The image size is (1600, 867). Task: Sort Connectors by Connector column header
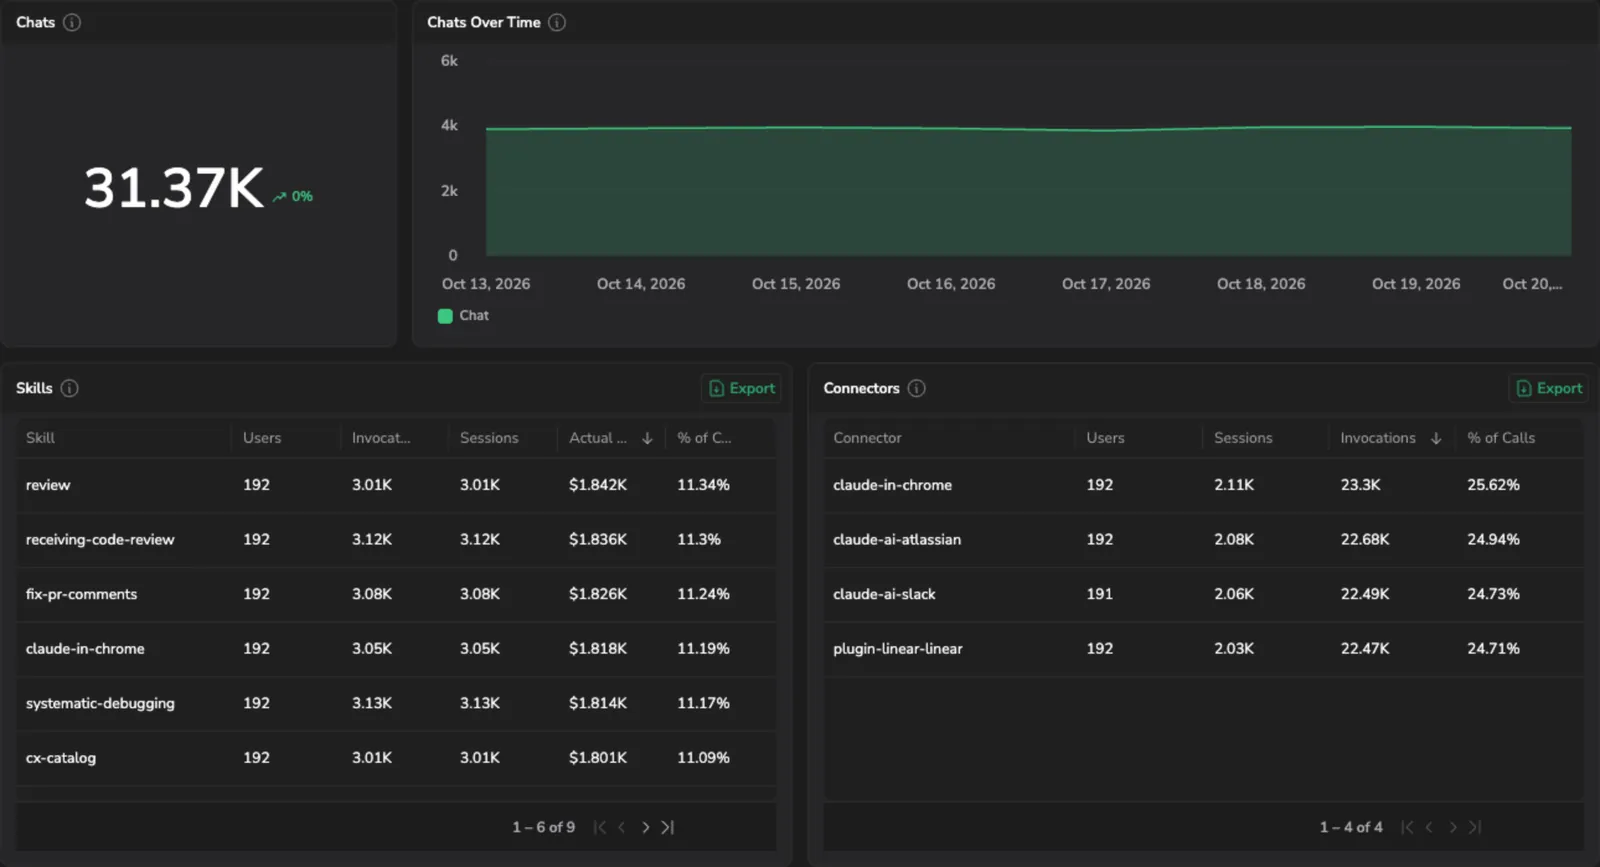click(867, 438)
